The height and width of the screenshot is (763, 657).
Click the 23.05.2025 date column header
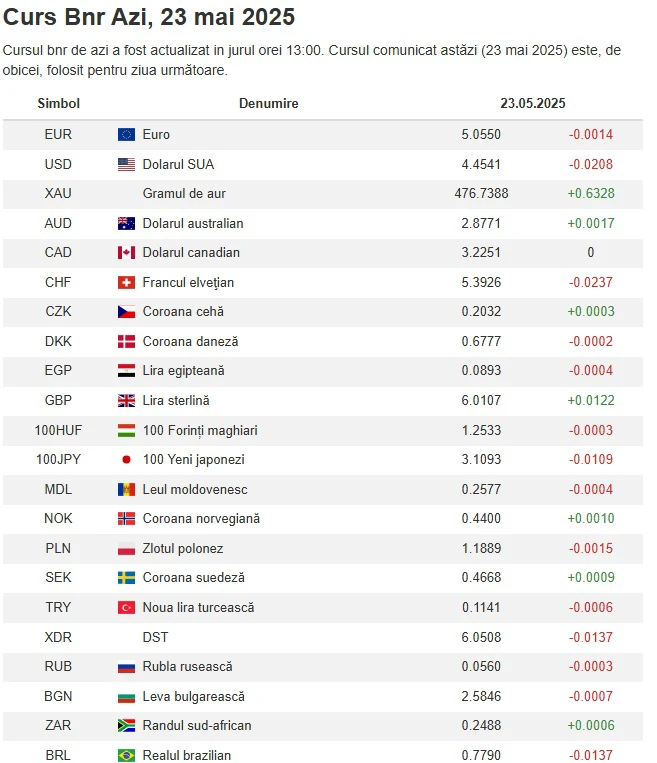533,103
